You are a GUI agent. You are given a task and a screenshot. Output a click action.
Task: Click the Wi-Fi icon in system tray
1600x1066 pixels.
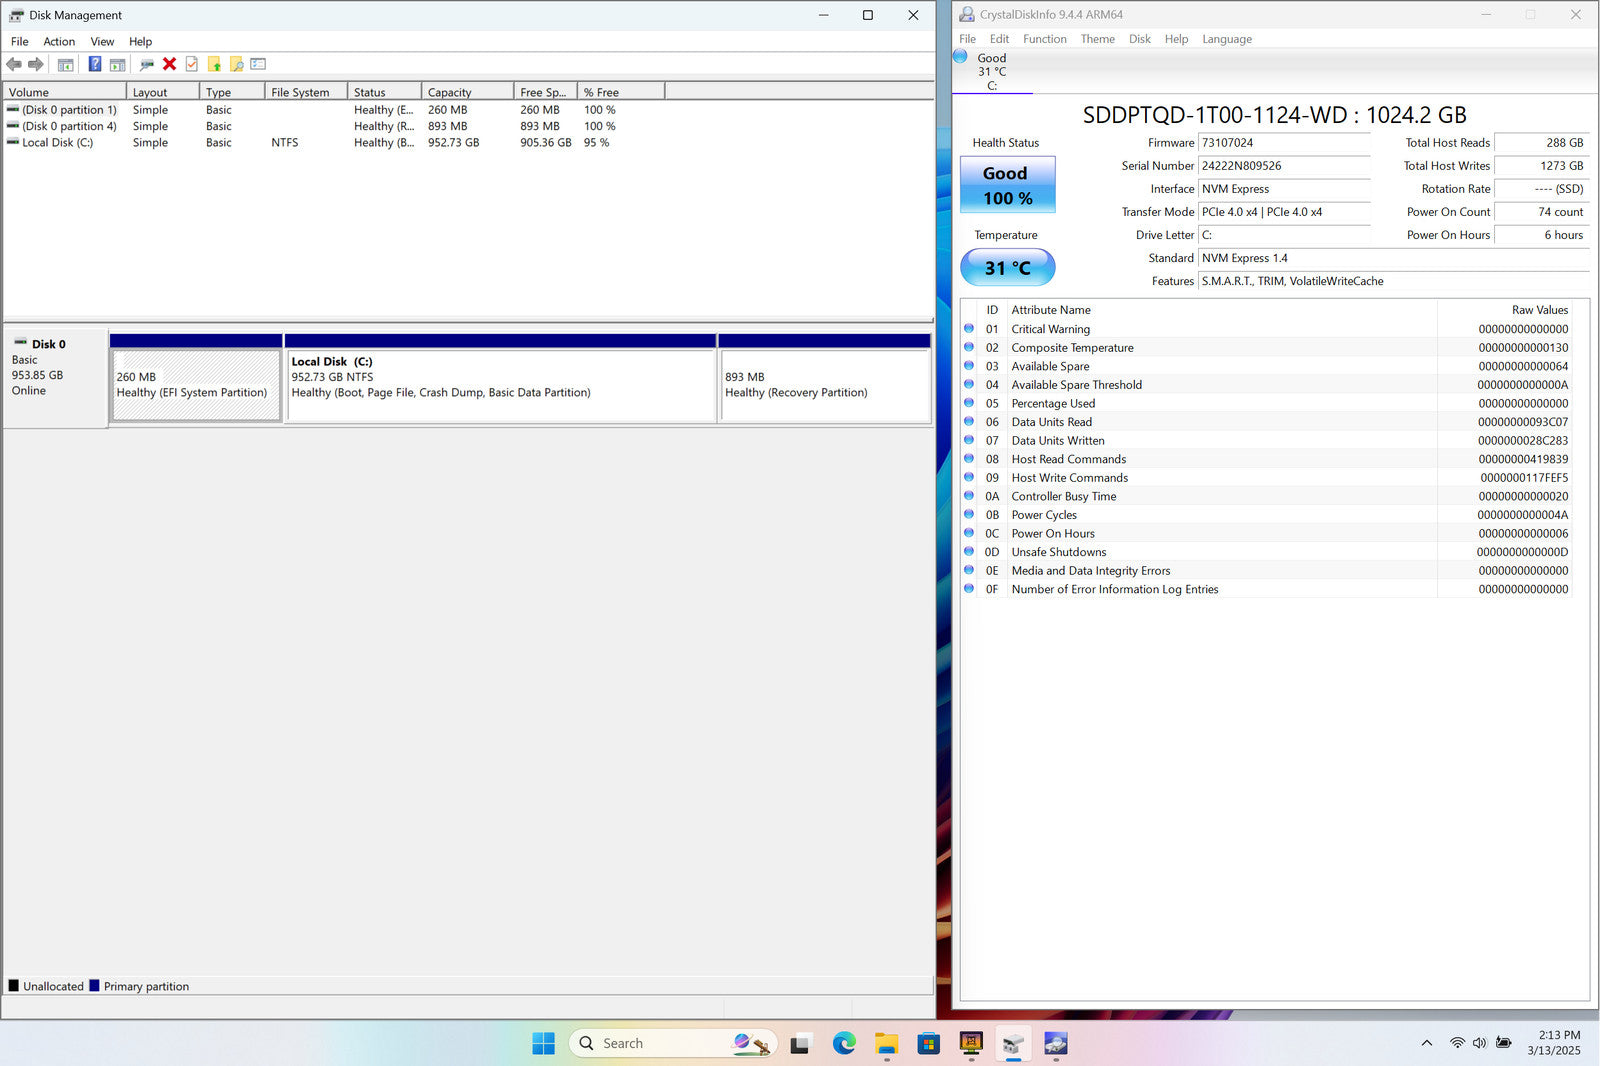click(1457, 1043)
